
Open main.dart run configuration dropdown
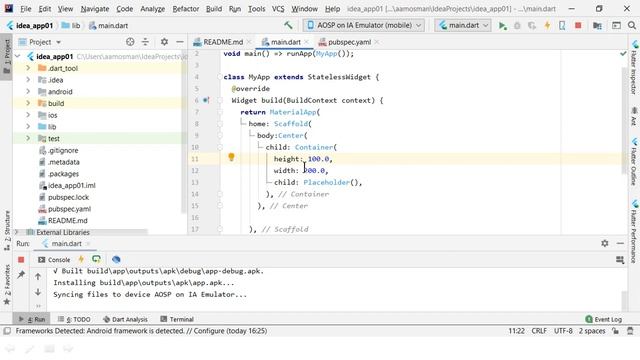463,25
